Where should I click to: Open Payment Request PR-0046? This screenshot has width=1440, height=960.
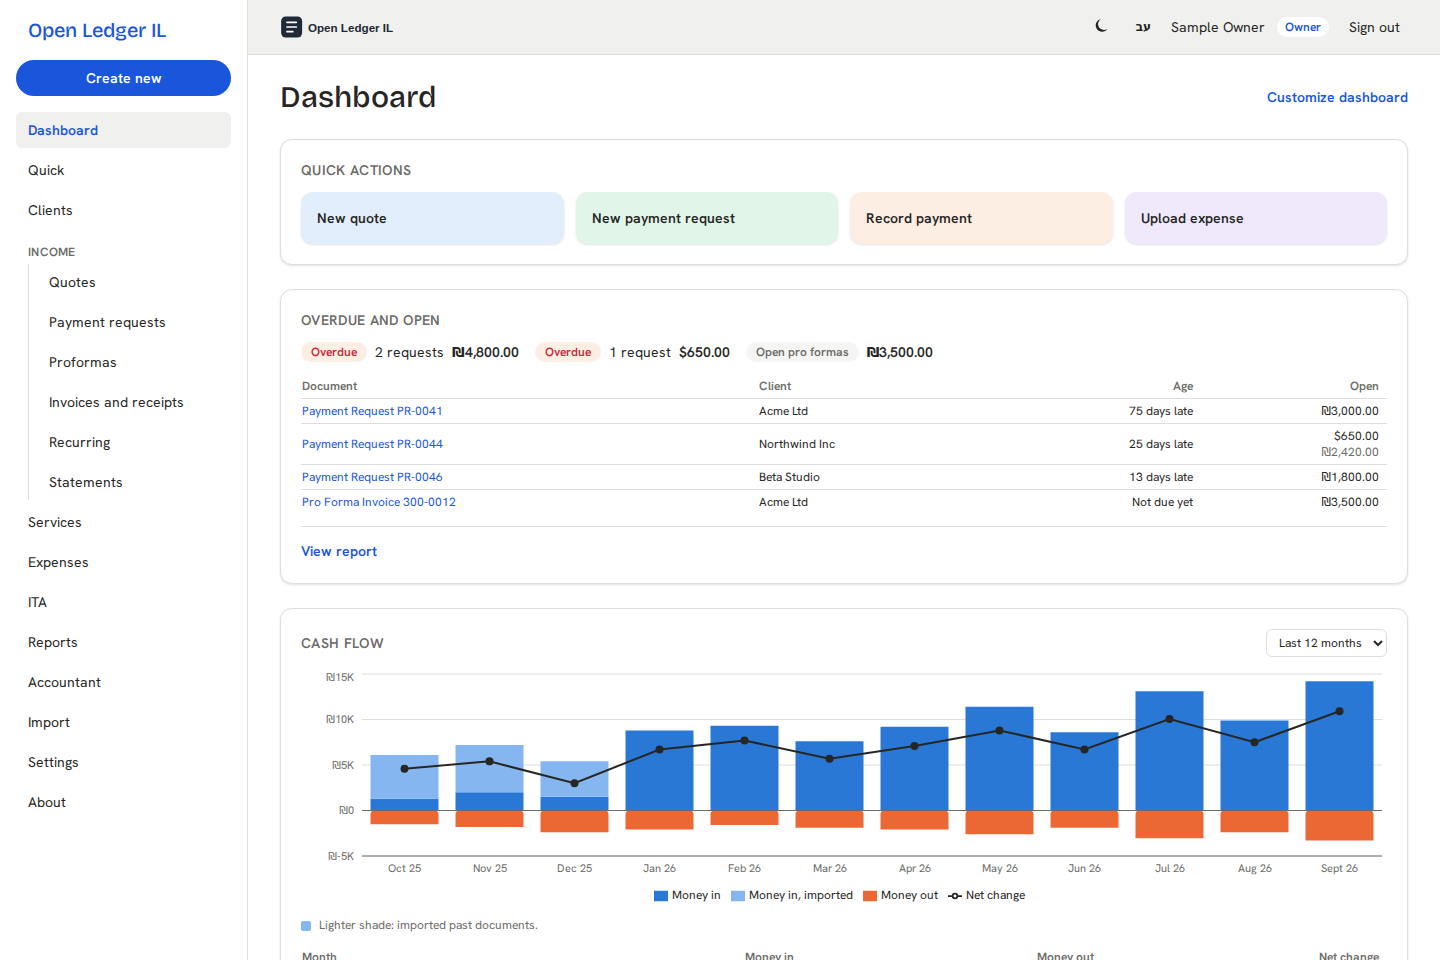372,477
